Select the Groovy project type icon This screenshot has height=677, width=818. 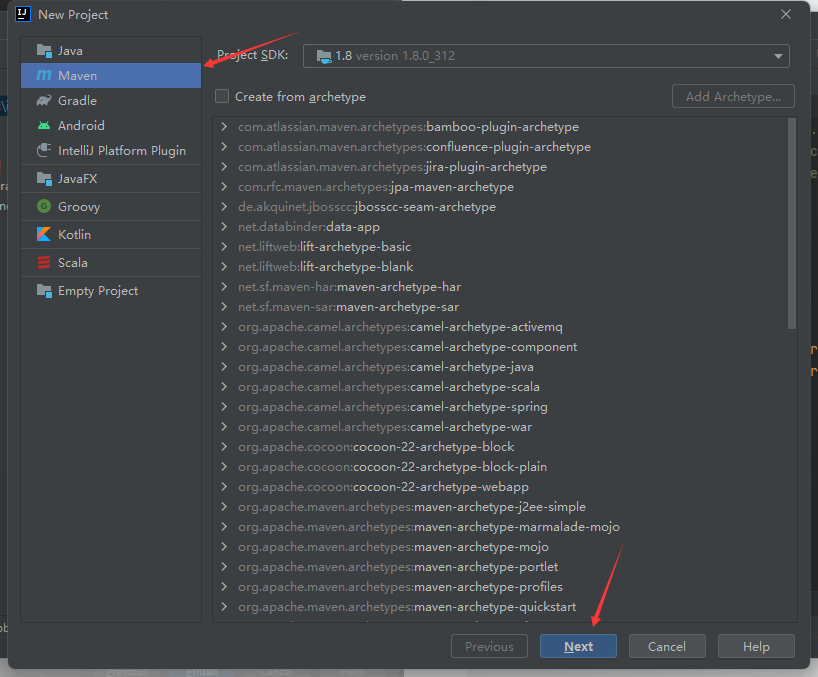(45, 206)
